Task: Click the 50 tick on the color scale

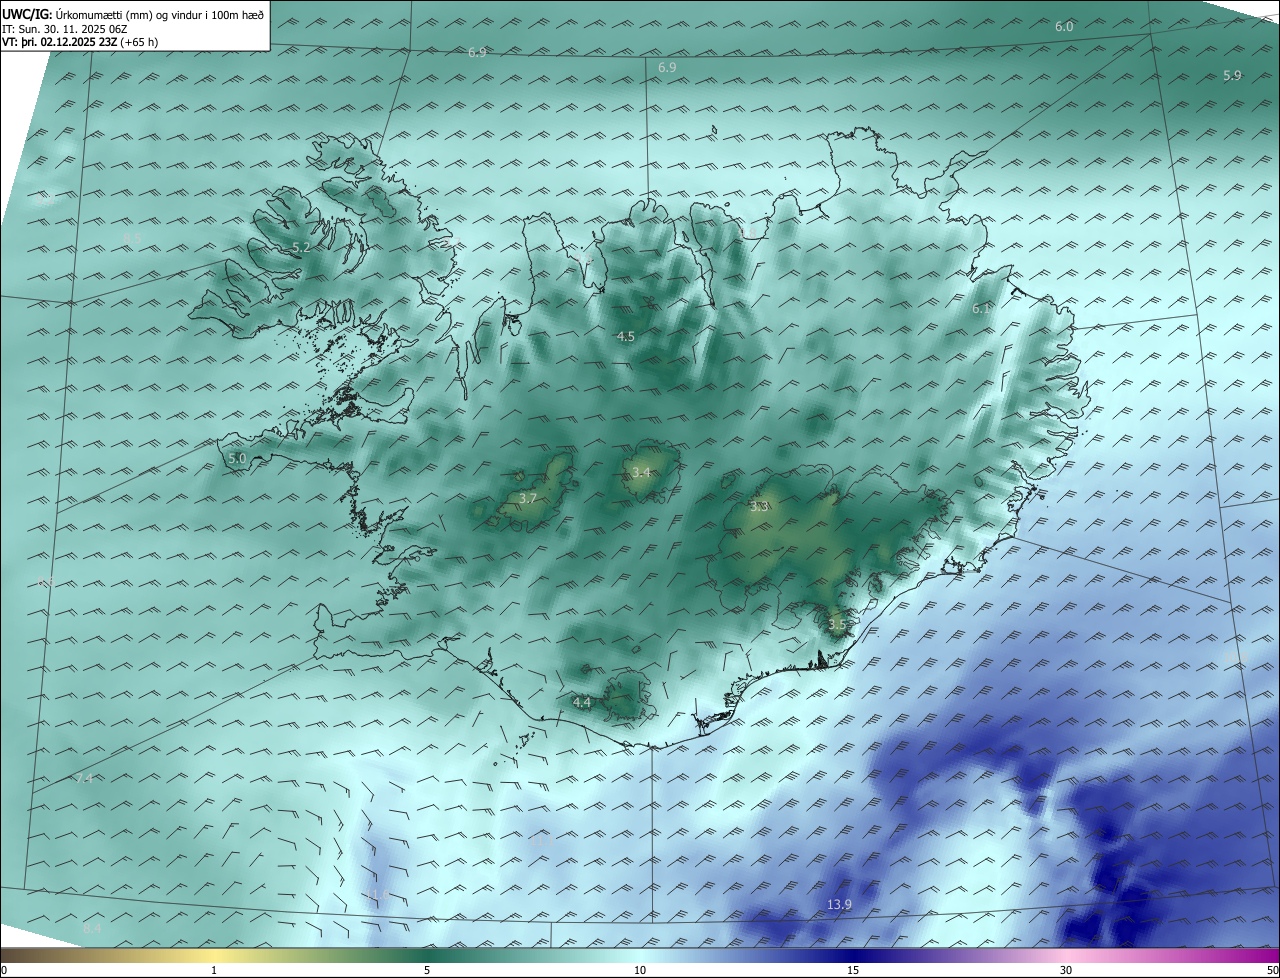Action: [x=1272, y=970]
